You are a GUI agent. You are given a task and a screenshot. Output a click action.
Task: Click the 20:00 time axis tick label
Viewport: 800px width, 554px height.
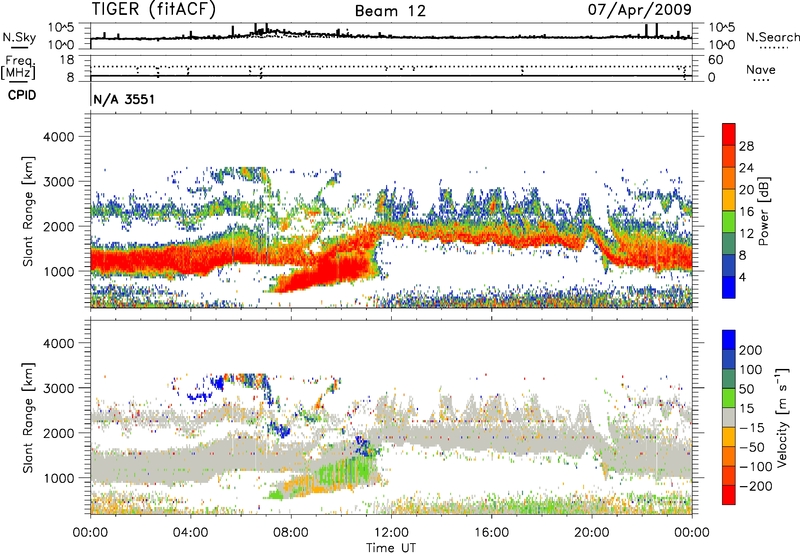[592, 533]
